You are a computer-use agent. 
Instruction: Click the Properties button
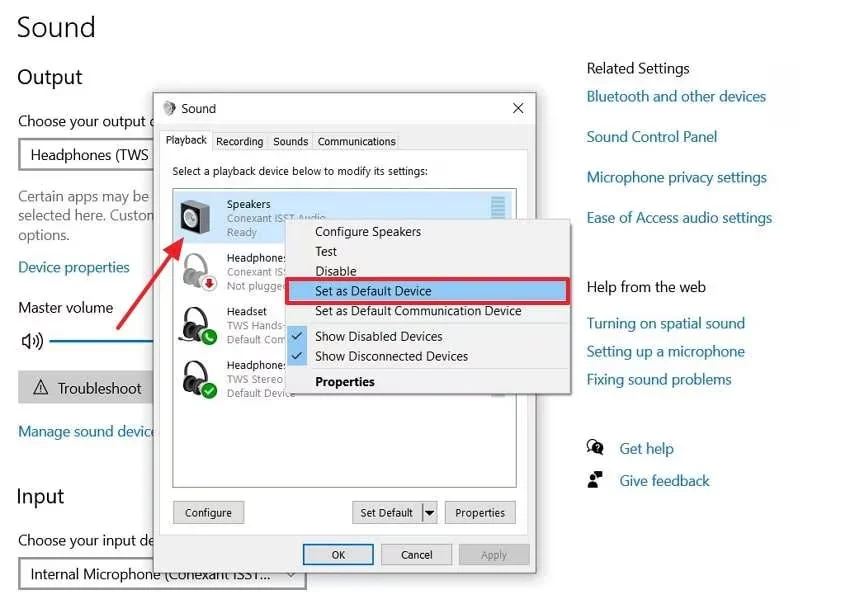pyautogui.click(x=480, y=512)
